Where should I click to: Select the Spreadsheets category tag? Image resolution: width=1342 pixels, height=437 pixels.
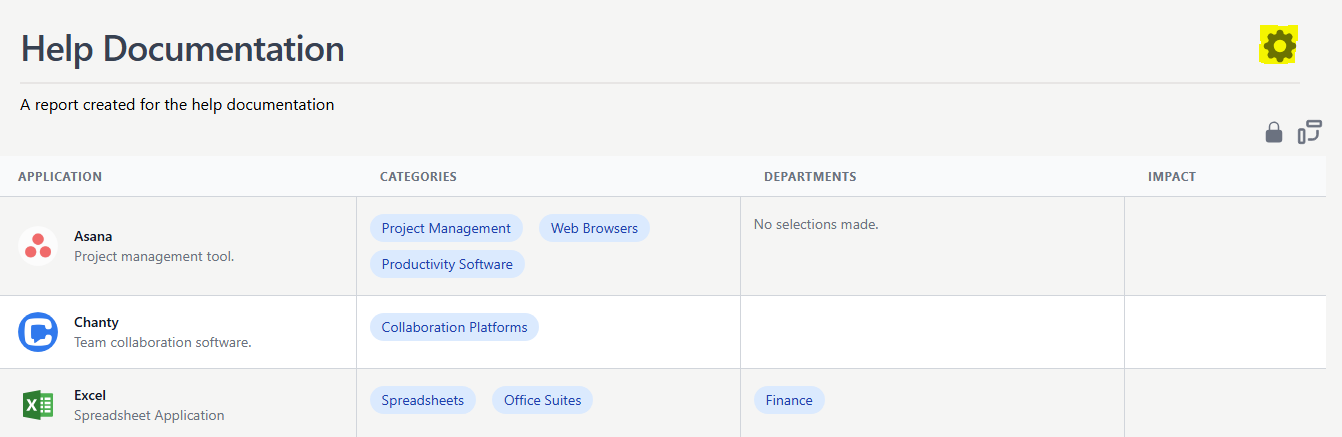pos(423,400)
